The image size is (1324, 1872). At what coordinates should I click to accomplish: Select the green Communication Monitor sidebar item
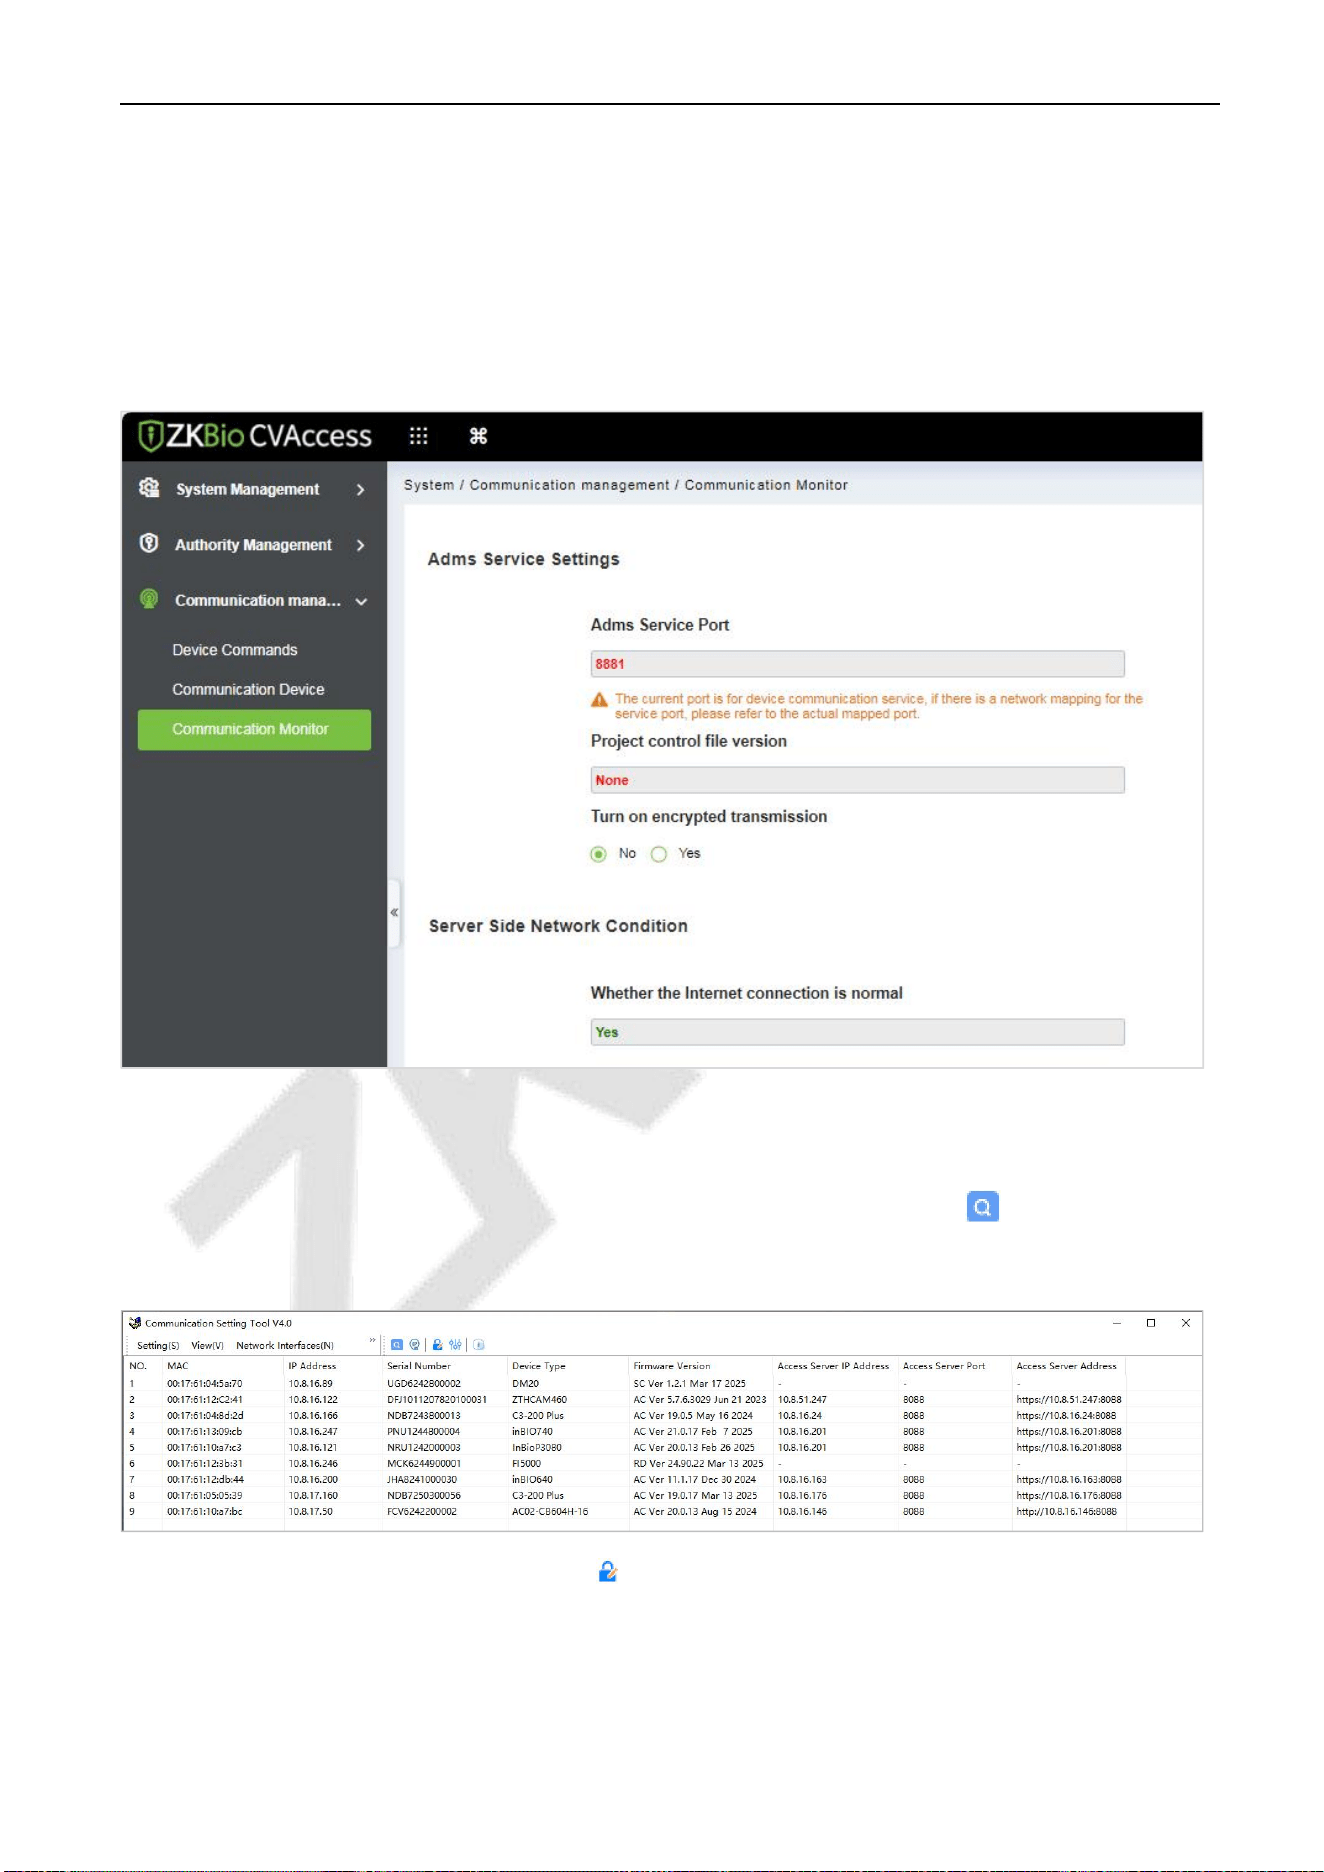click(254, 729)
